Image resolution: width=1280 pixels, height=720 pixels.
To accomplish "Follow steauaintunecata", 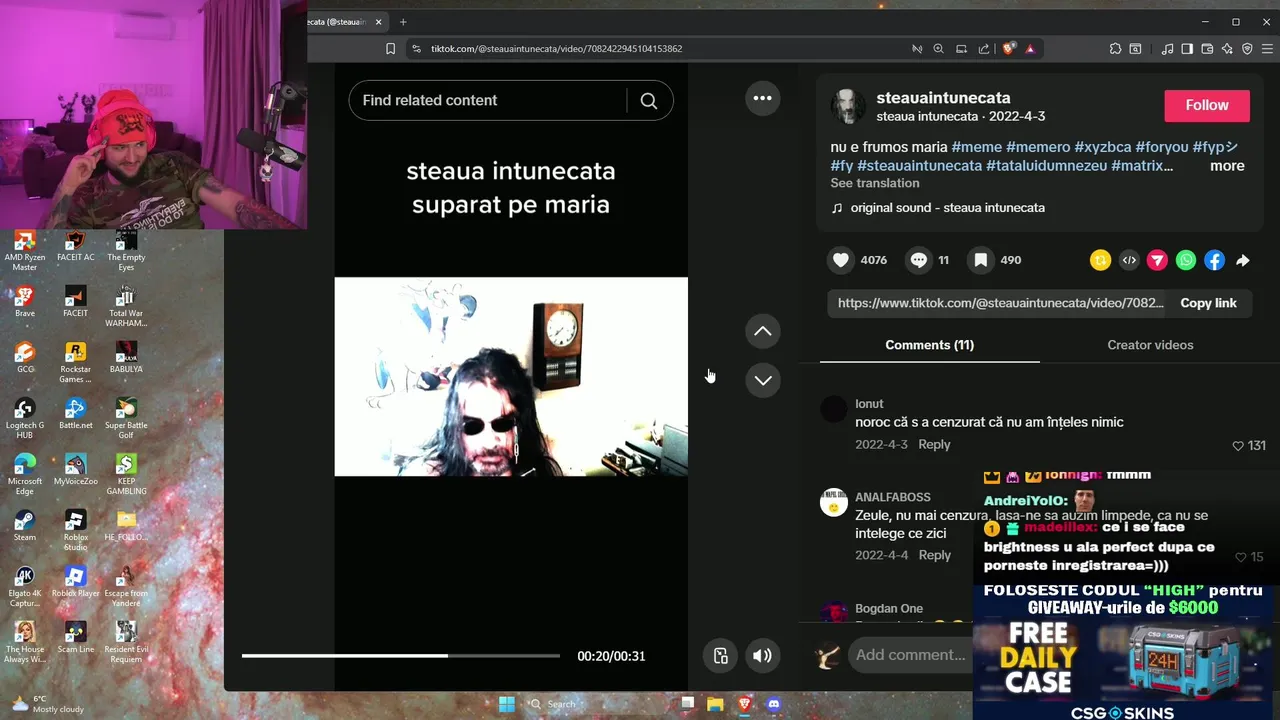I will coord(1207,105).
